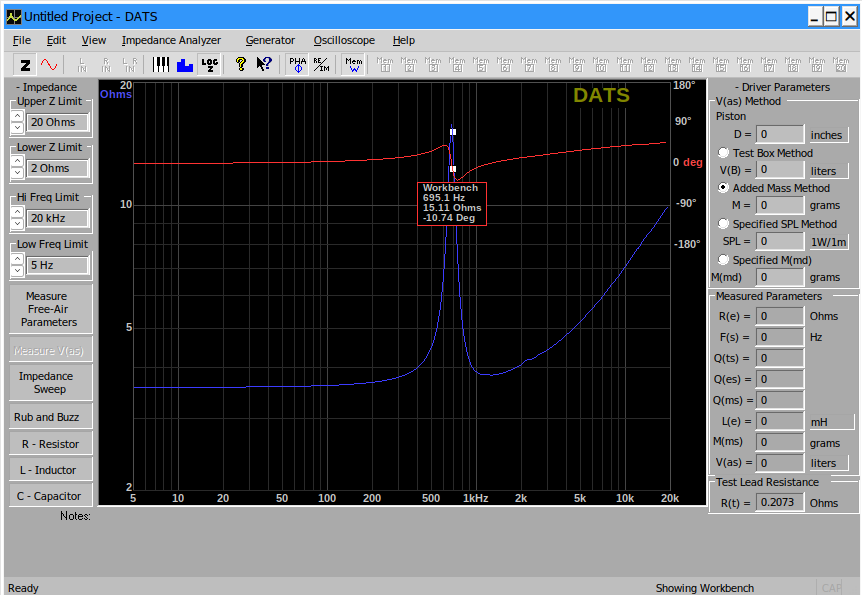Click the Upper Z Limit 20 Ohms field
Viewport: 862px width, 595px height.
click(58, 122)
